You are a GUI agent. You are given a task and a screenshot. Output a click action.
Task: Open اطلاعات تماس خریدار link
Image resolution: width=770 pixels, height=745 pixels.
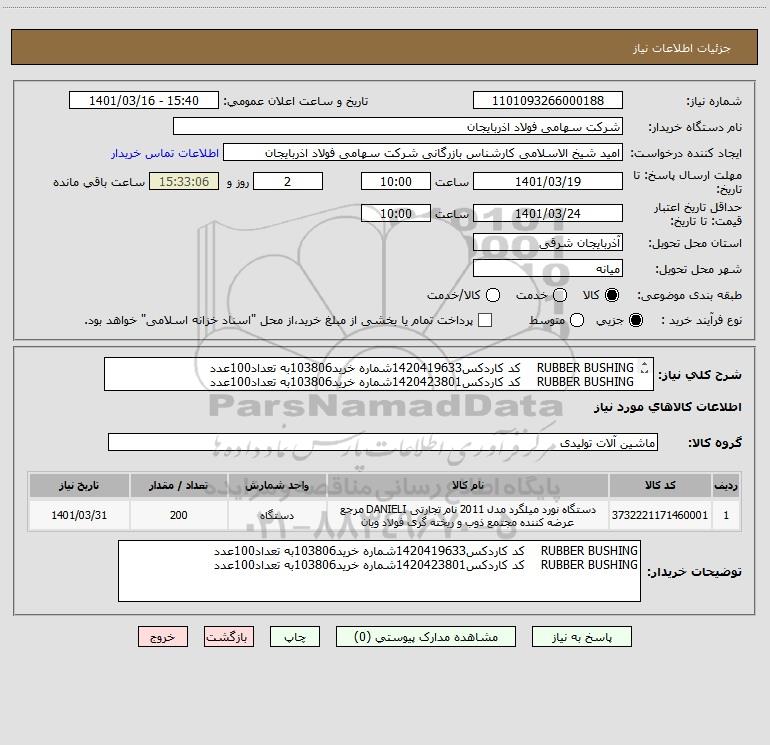(165, 153)
